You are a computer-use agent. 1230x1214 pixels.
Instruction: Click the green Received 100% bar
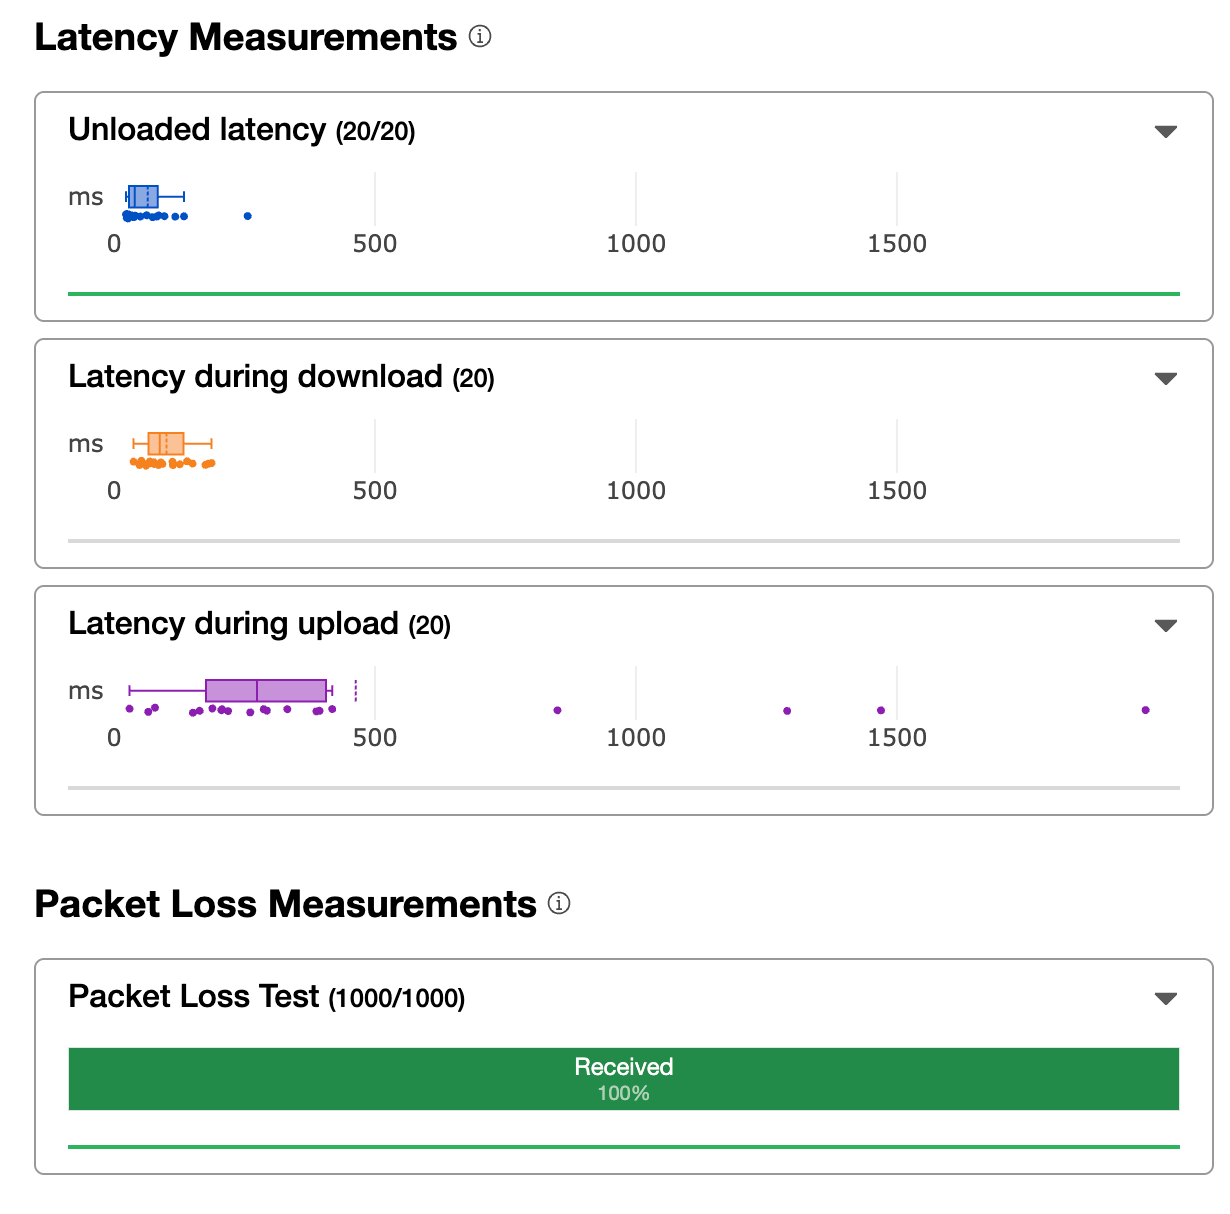pyautogui.click(x=624, y=1079)
